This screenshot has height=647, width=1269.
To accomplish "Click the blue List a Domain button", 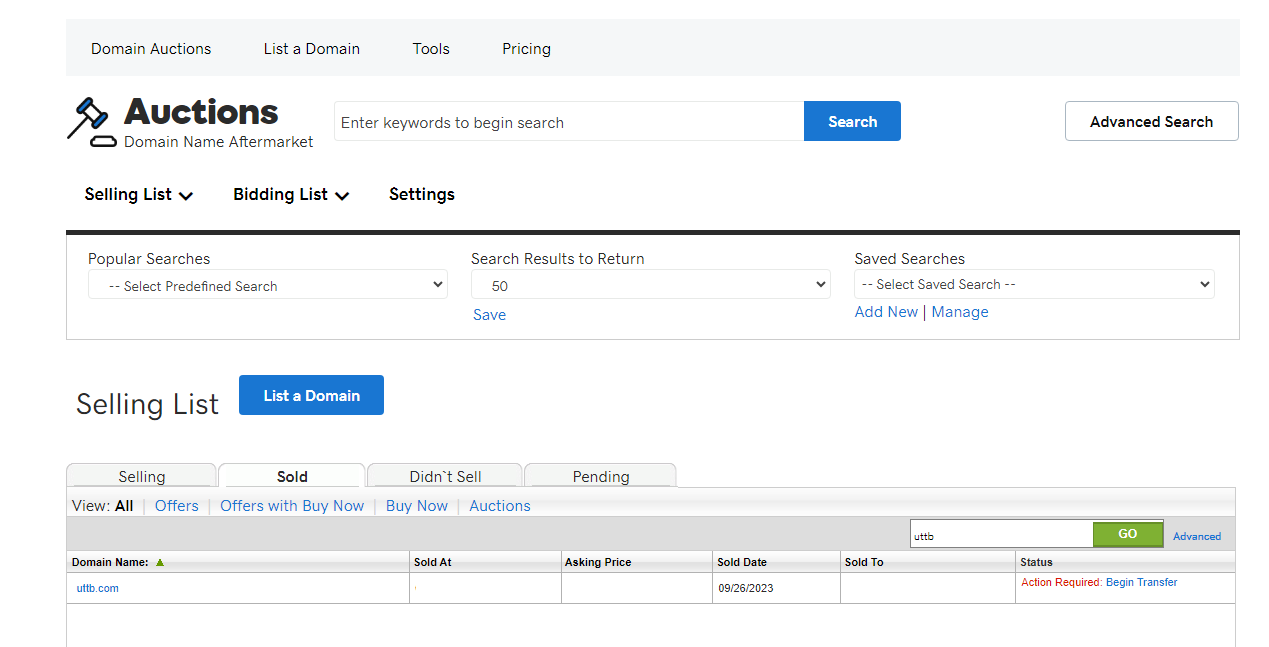I will point(311,395).
